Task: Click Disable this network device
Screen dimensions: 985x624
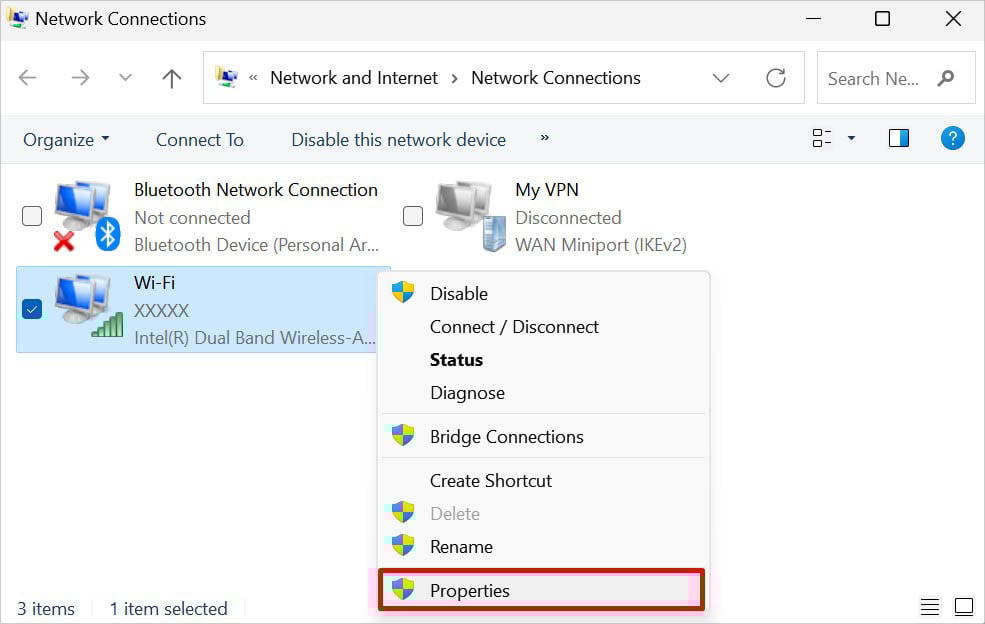Action: [398, 140]
